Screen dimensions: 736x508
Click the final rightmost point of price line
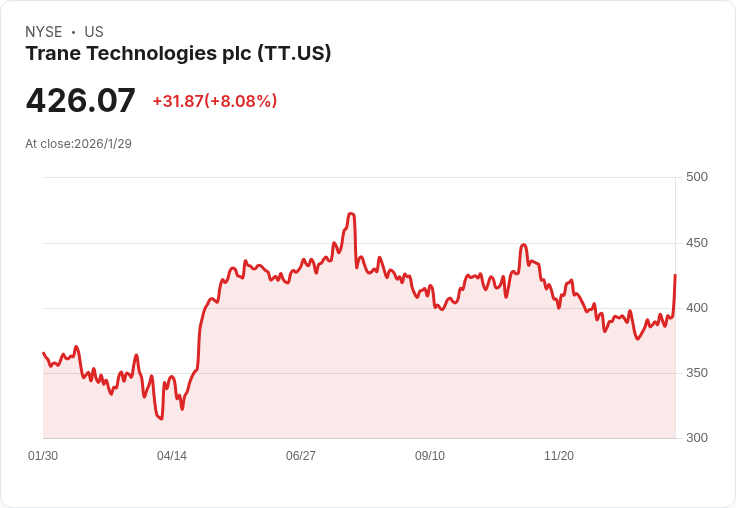pos(675,275)
